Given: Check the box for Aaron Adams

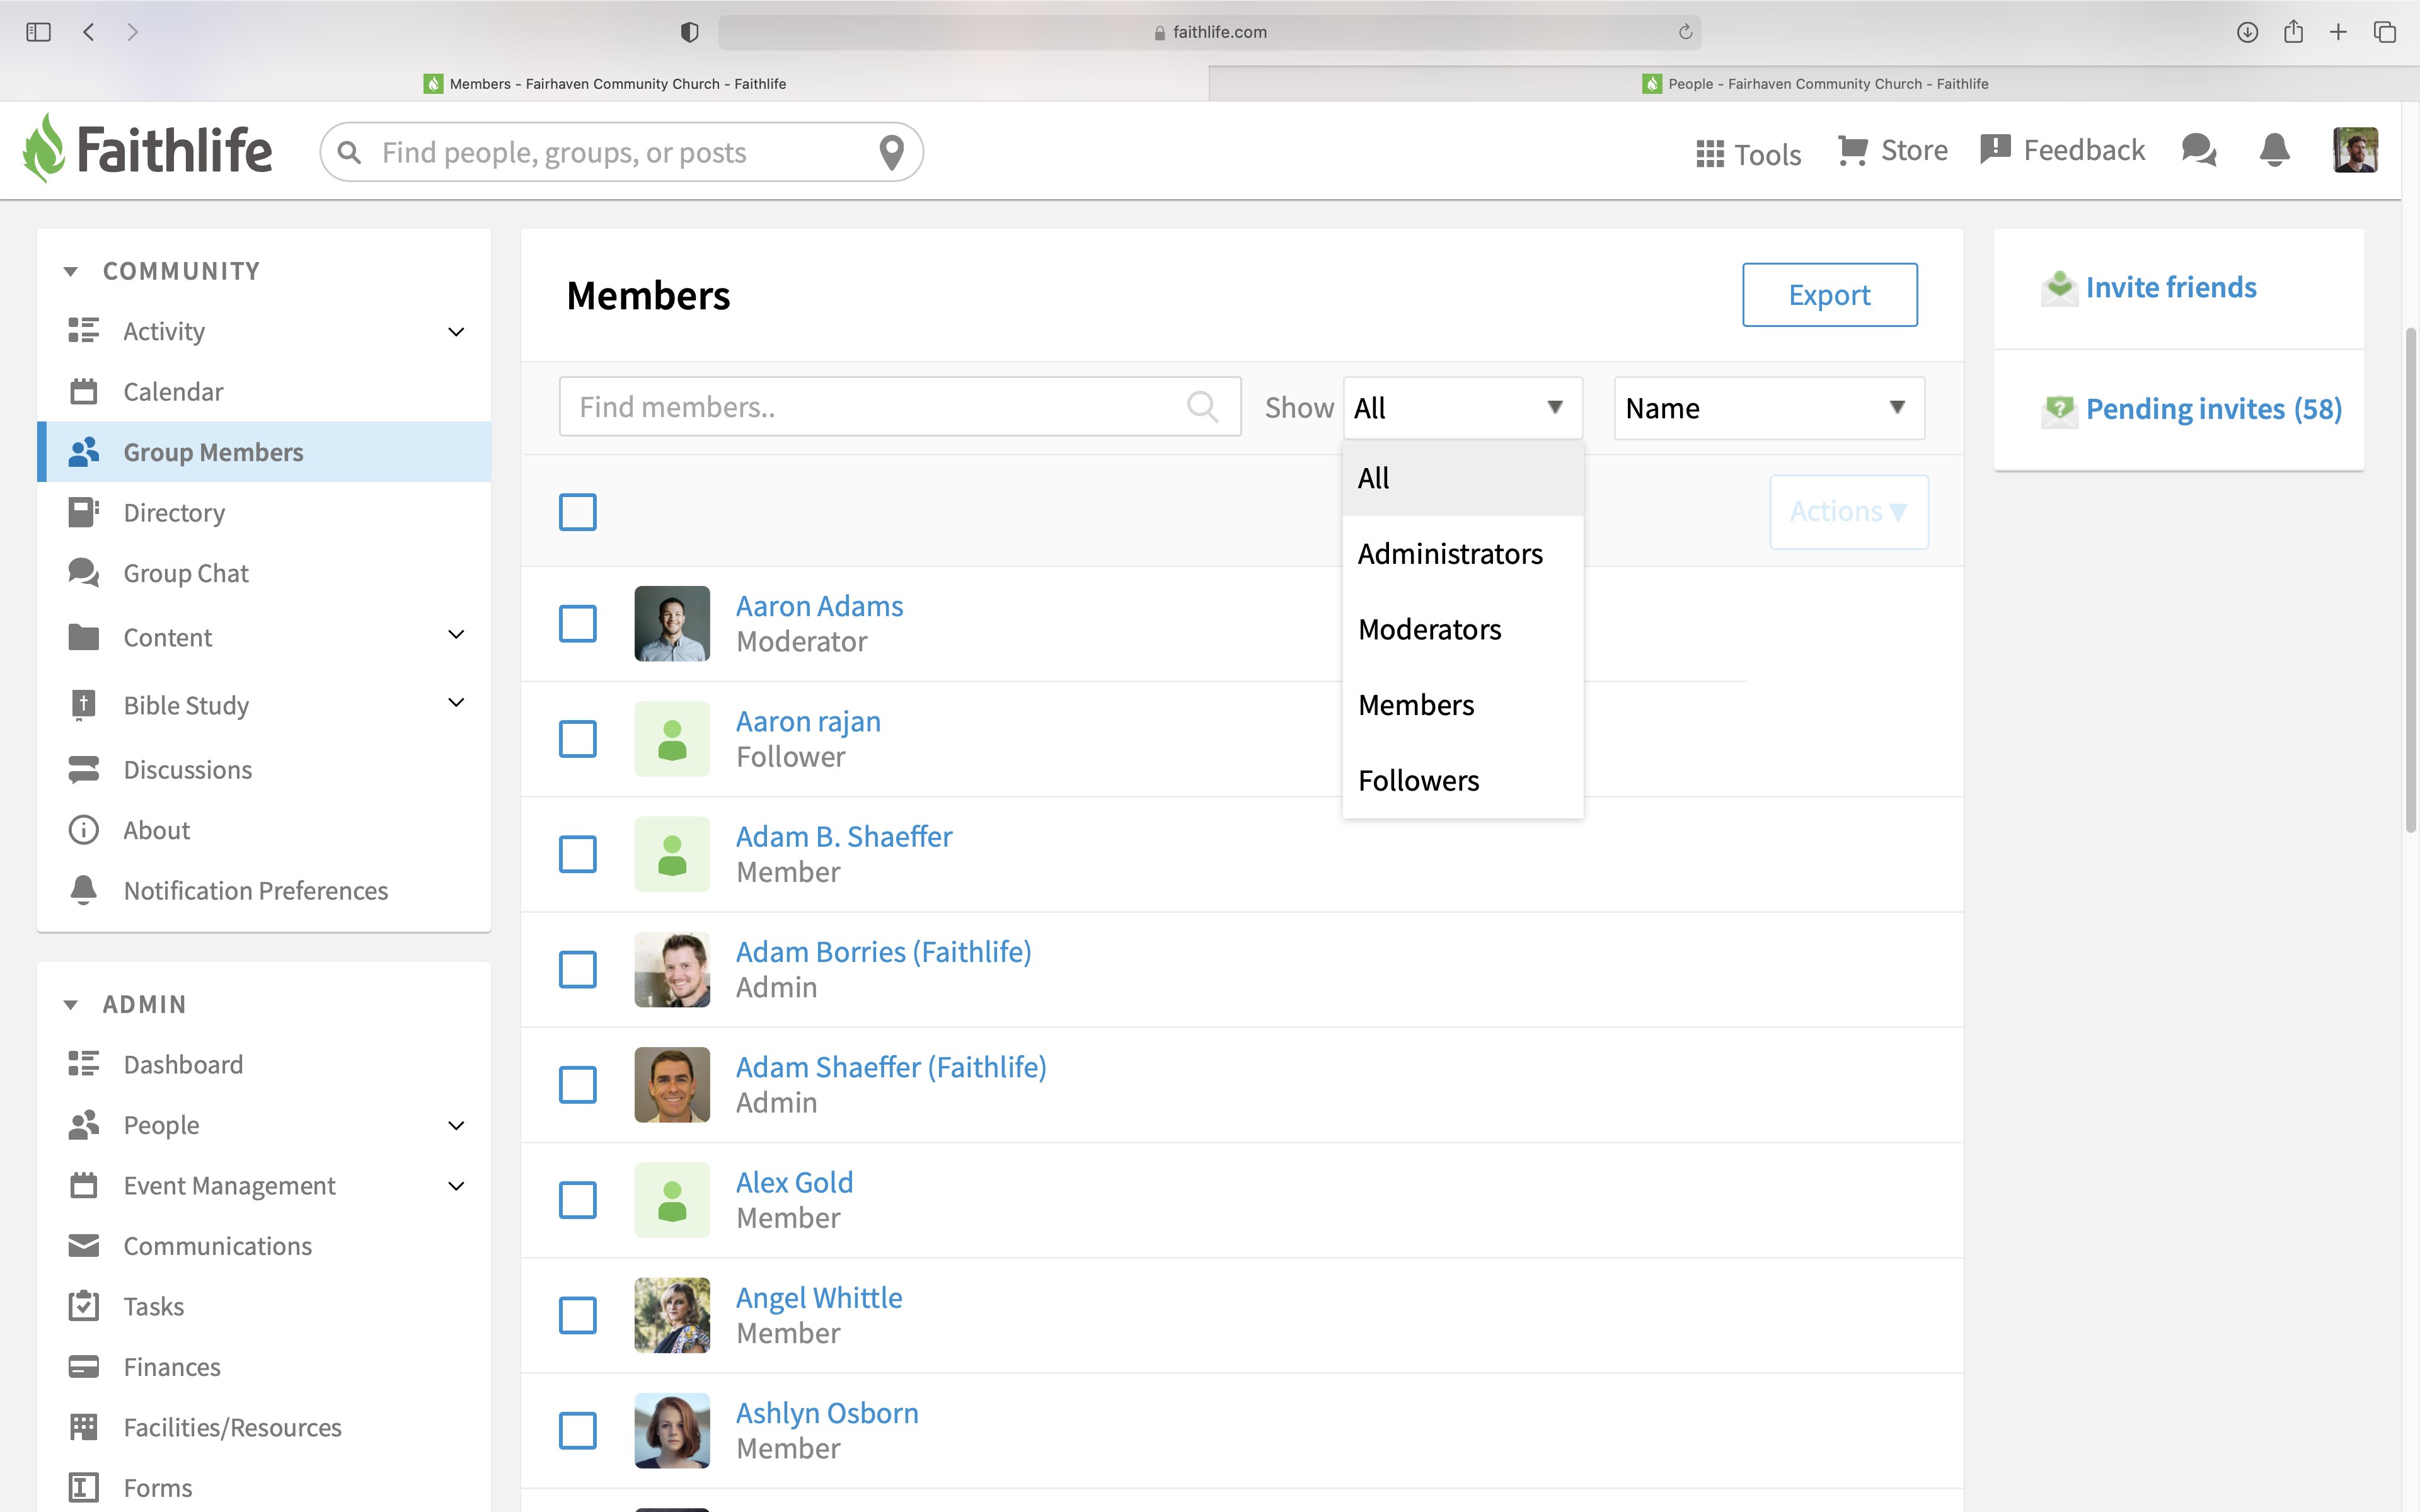Looking at the screenshot, I should [x=578, y=624].
